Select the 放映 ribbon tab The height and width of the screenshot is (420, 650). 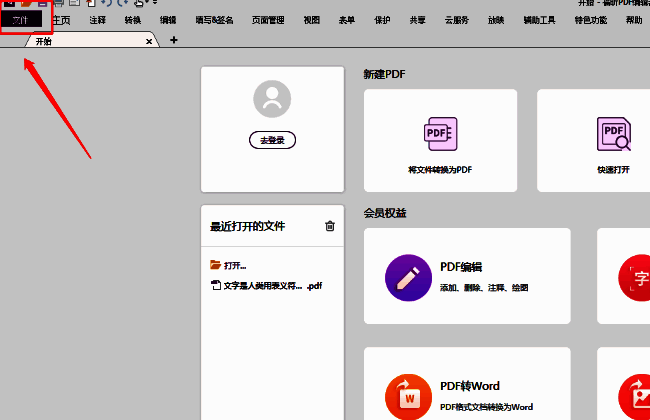coord(496,20)
